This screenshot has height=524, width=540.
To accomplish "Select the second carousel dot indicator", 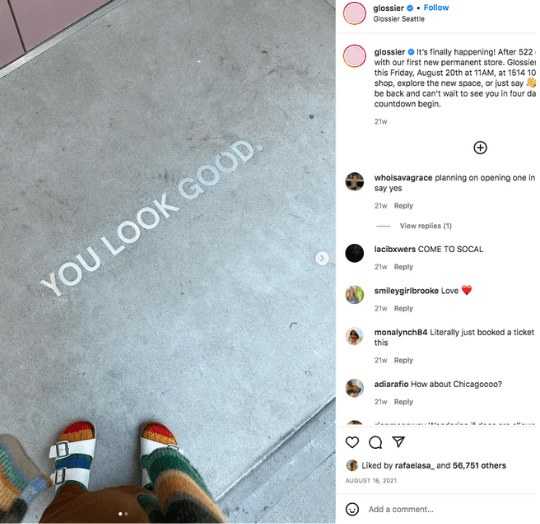I will 126,514.
